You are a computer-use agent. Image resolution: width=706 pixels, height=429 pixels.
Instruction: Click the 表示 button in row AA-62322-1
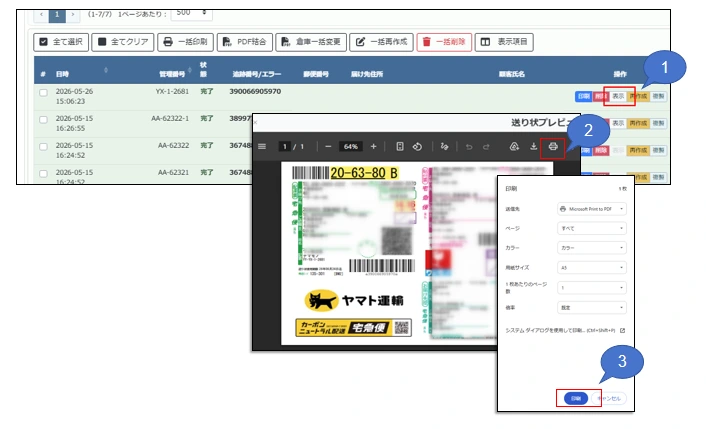click(x=618, y=123)
